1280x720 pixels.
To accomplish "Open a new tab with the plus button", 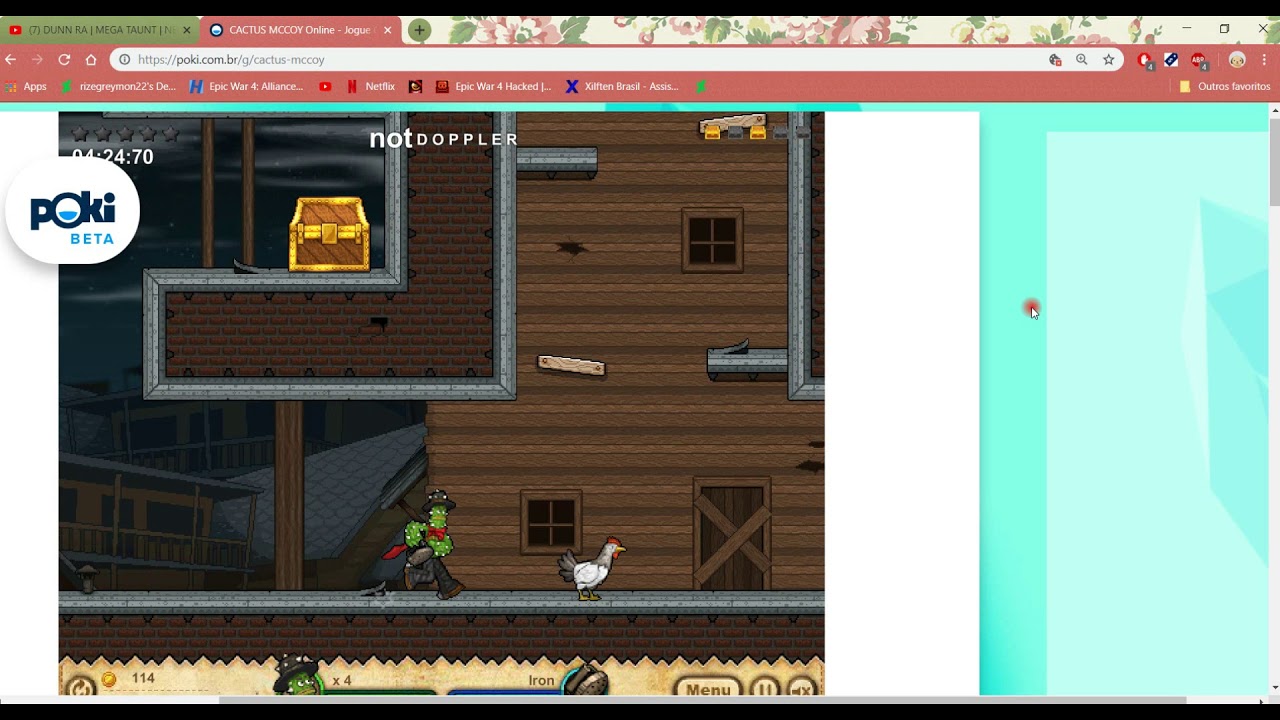I will (419, 30).
